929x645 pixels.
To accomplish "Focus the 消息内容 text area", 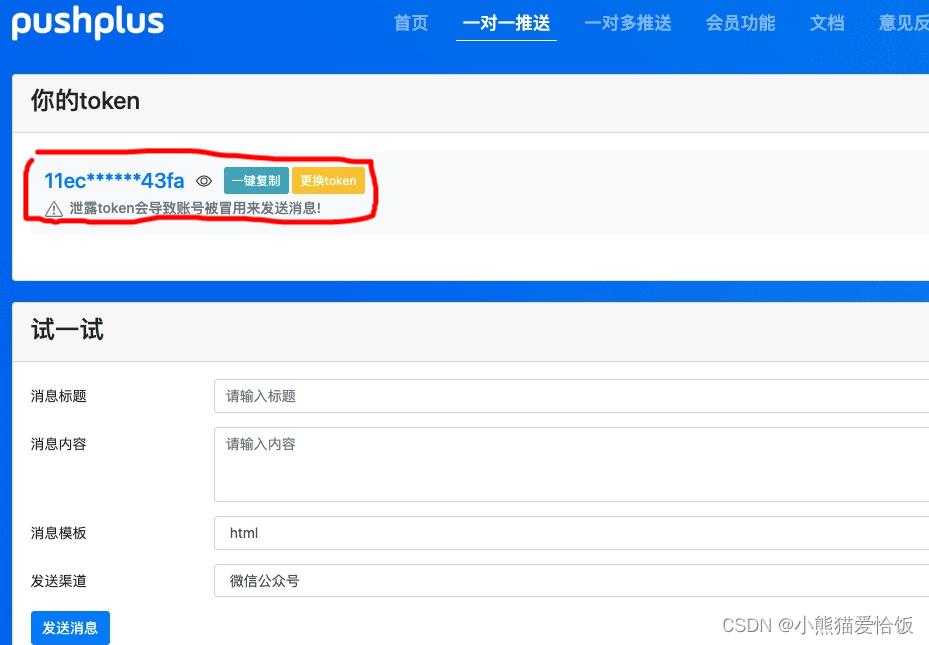I will coord(571,464).
